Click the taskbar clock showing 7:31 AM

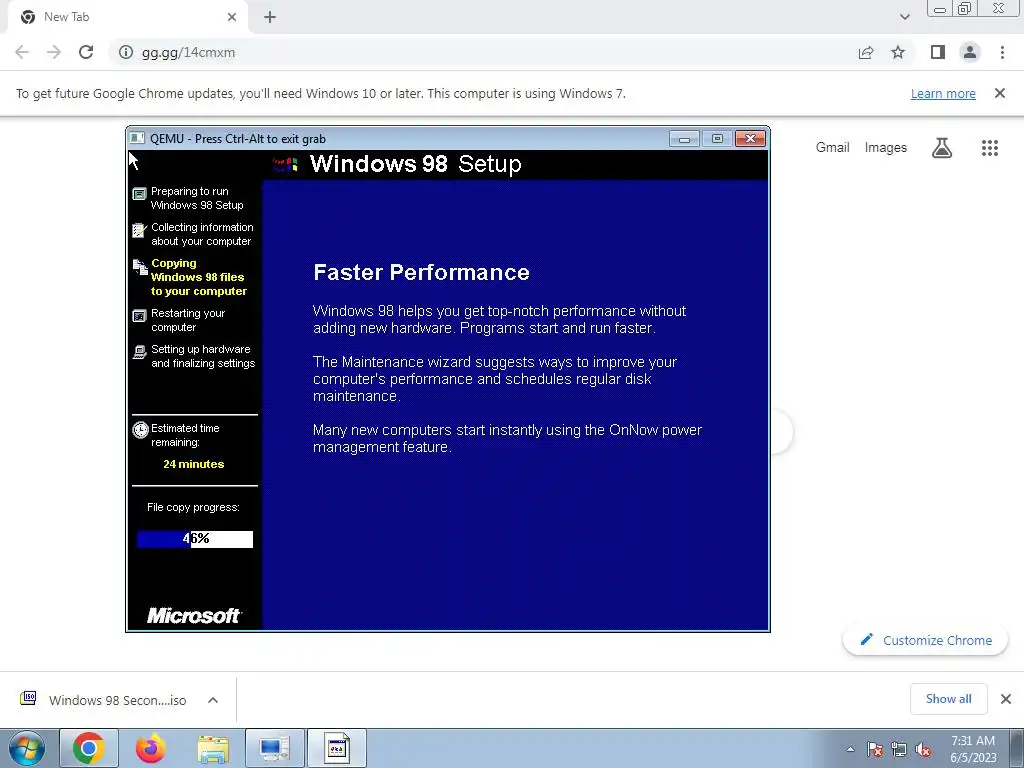[973, 749]
